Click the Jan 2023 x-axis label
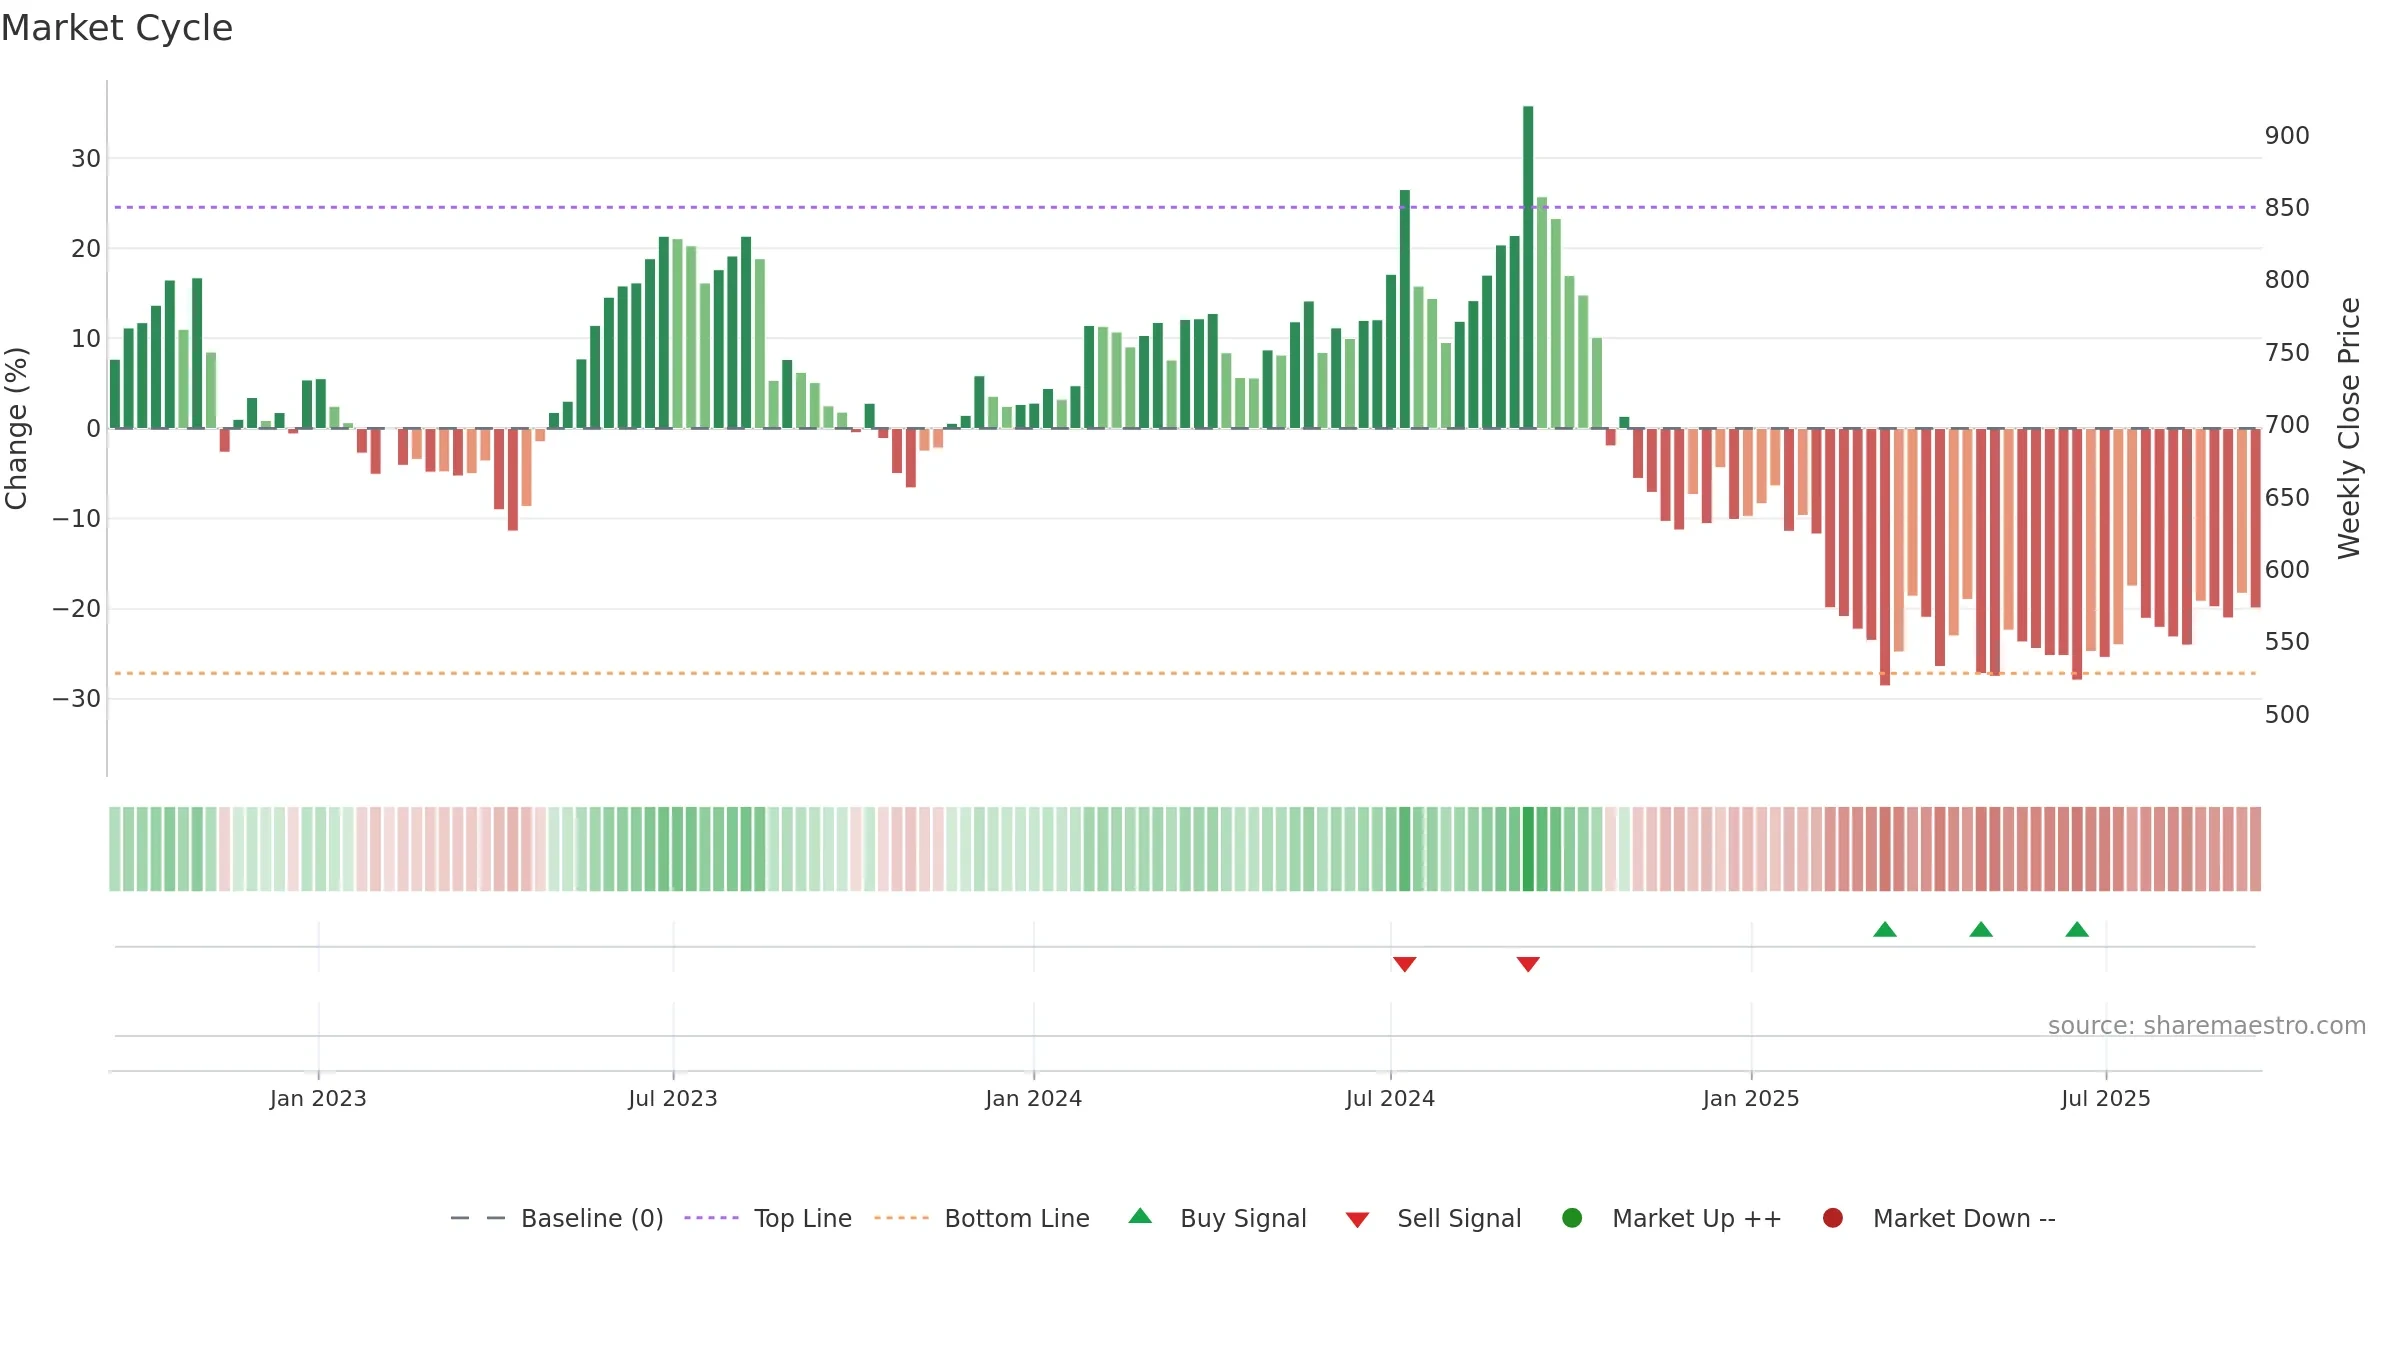 click(318, 1098)
